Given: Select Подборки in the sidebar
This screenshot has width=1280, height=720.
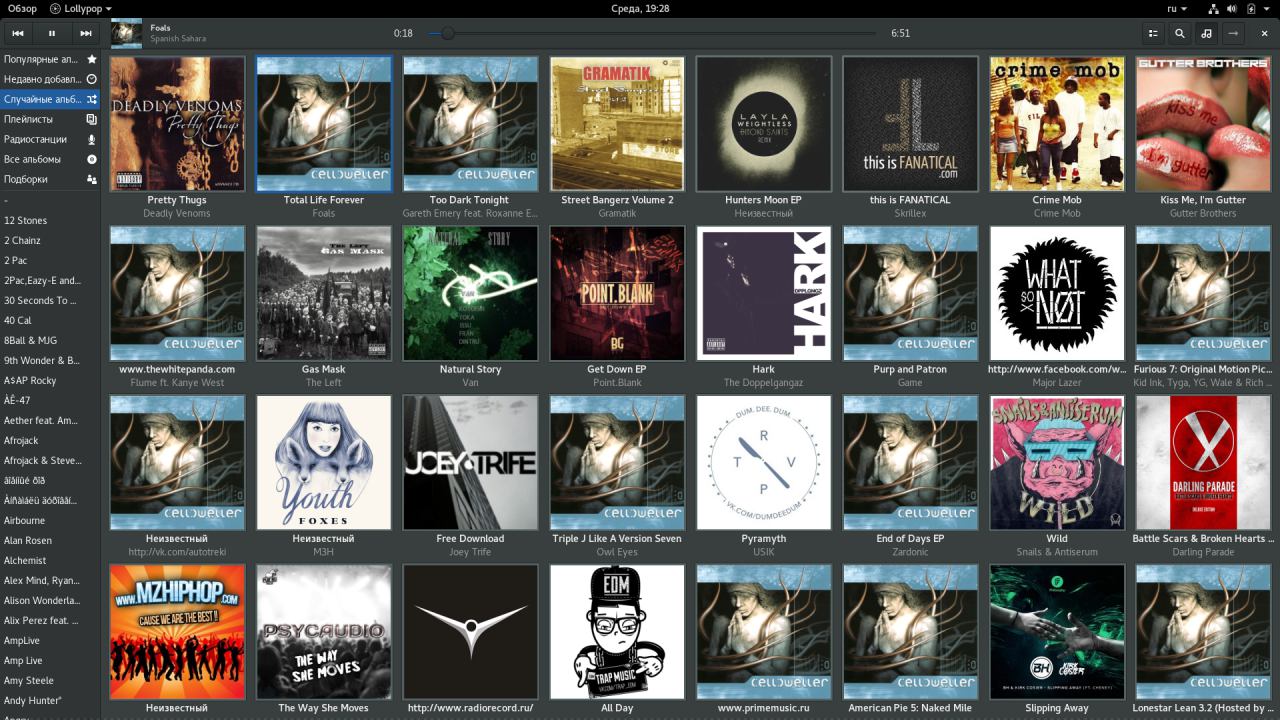Looking at the screenshot, I should click(x=50, y=179).
